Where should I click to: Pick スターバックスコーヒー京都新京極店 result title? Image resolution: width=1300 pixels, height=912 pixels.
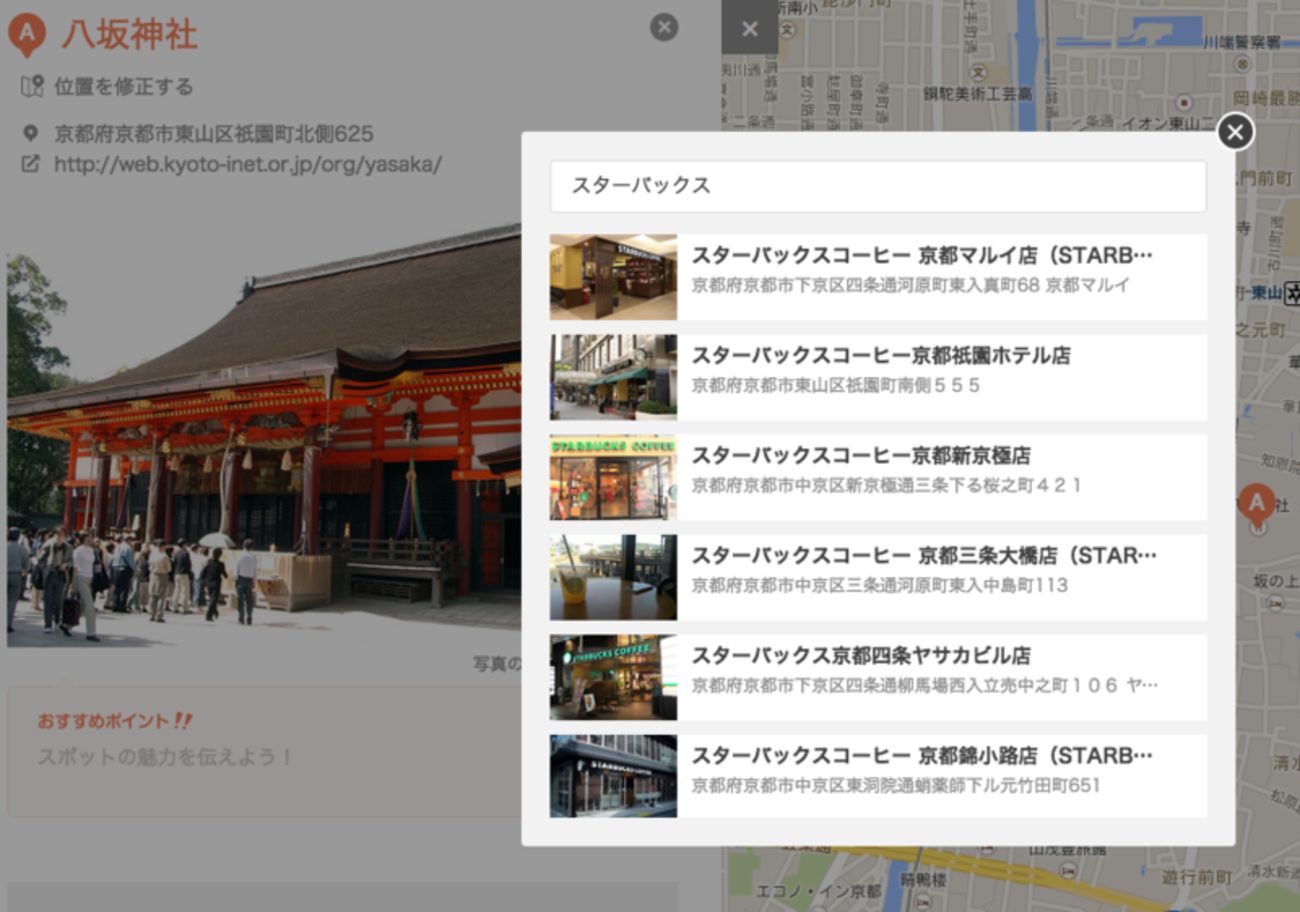(861, 456)
